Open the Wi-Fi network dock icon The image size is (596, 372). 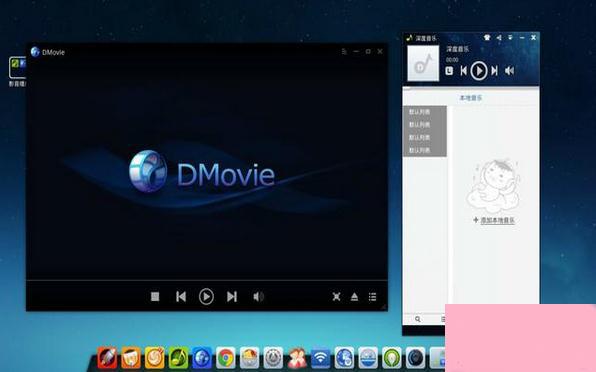click(x=321, y=358)
